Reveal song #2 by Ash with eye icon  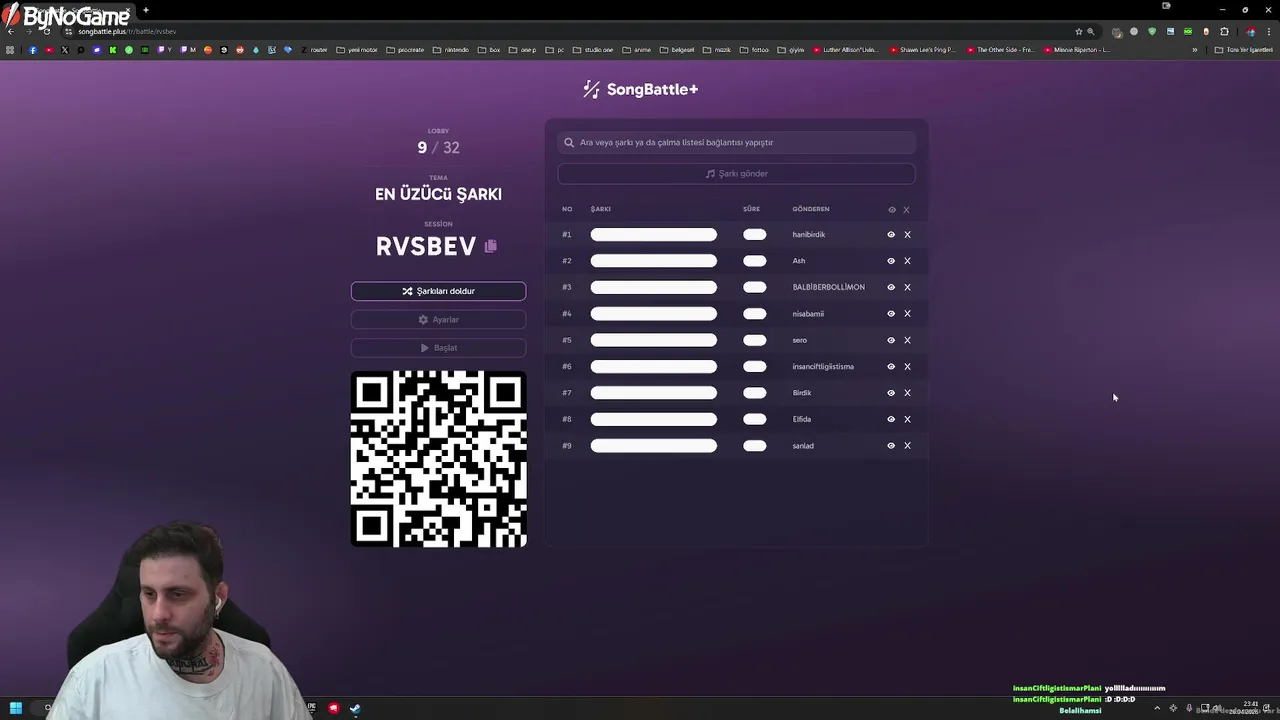[891, 261]
